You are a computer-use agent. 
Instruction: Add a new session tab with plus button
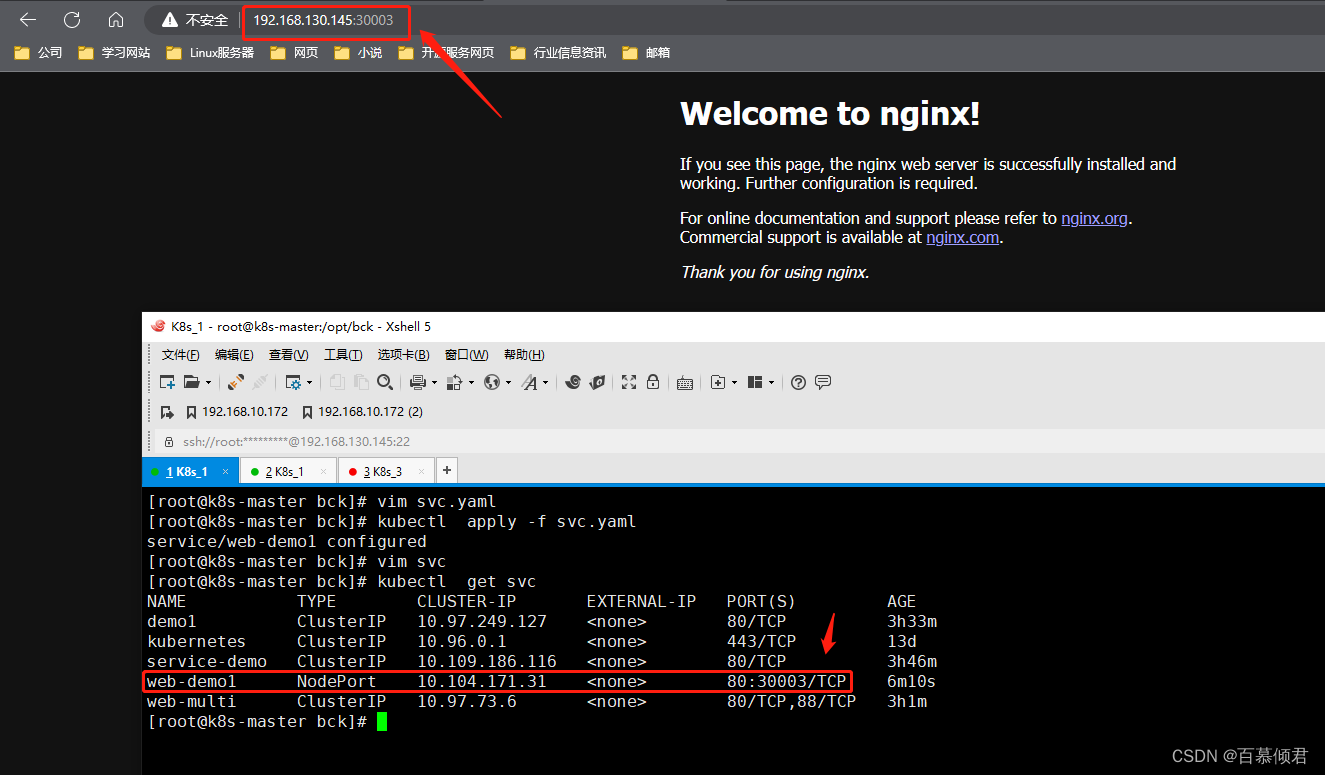pyautogui.click(x=447, y=470)
